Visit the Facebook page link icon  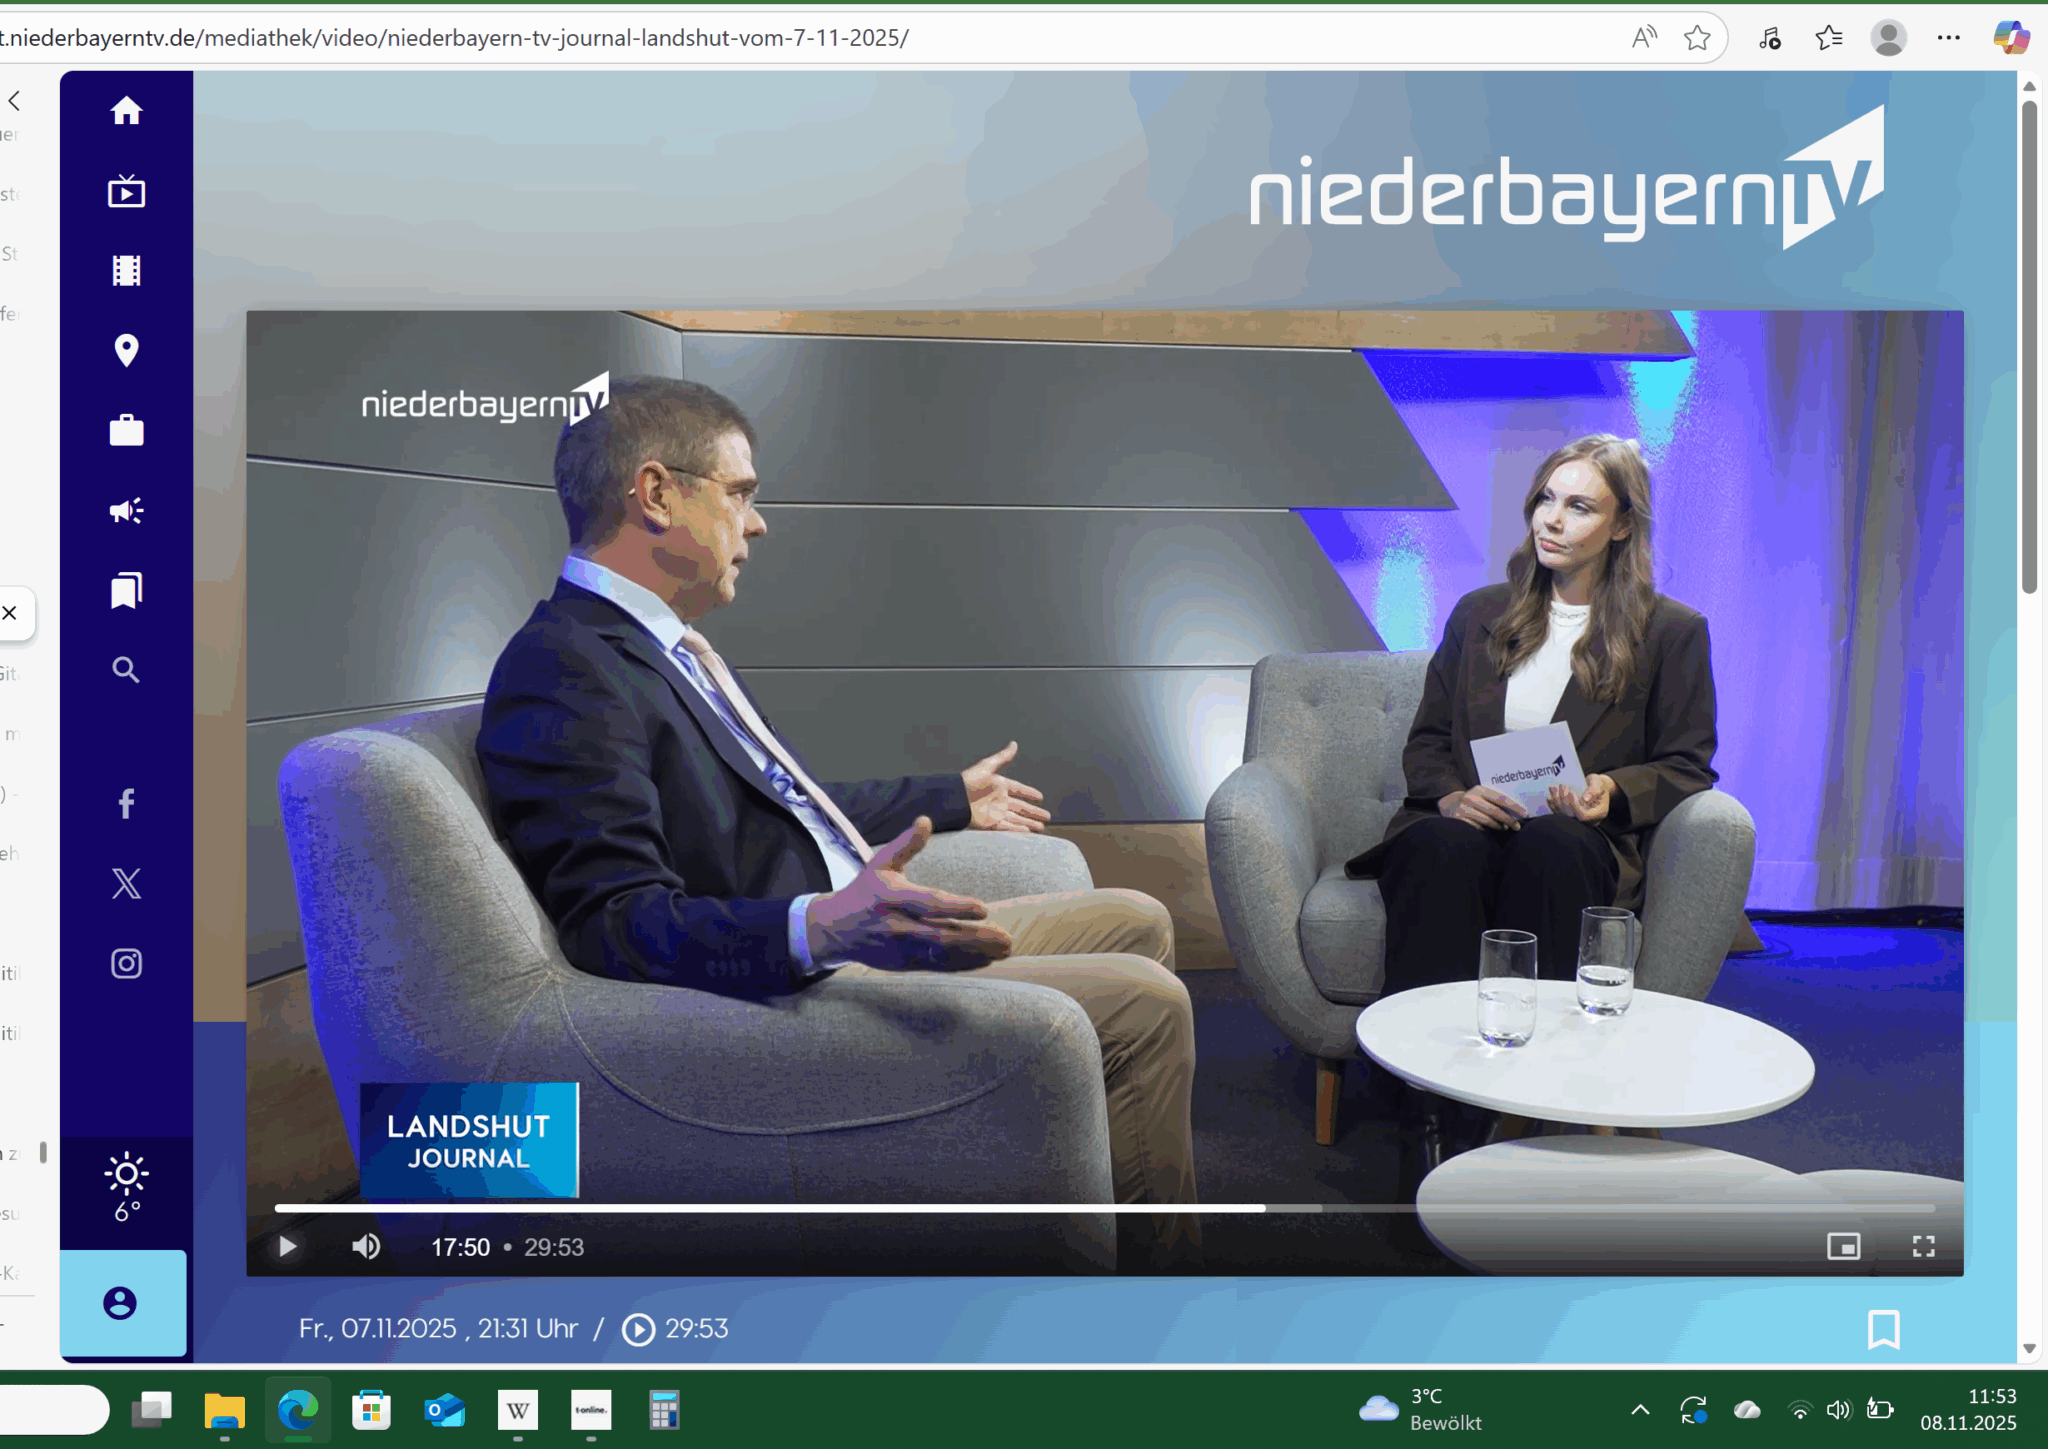[x=126, y=803]
